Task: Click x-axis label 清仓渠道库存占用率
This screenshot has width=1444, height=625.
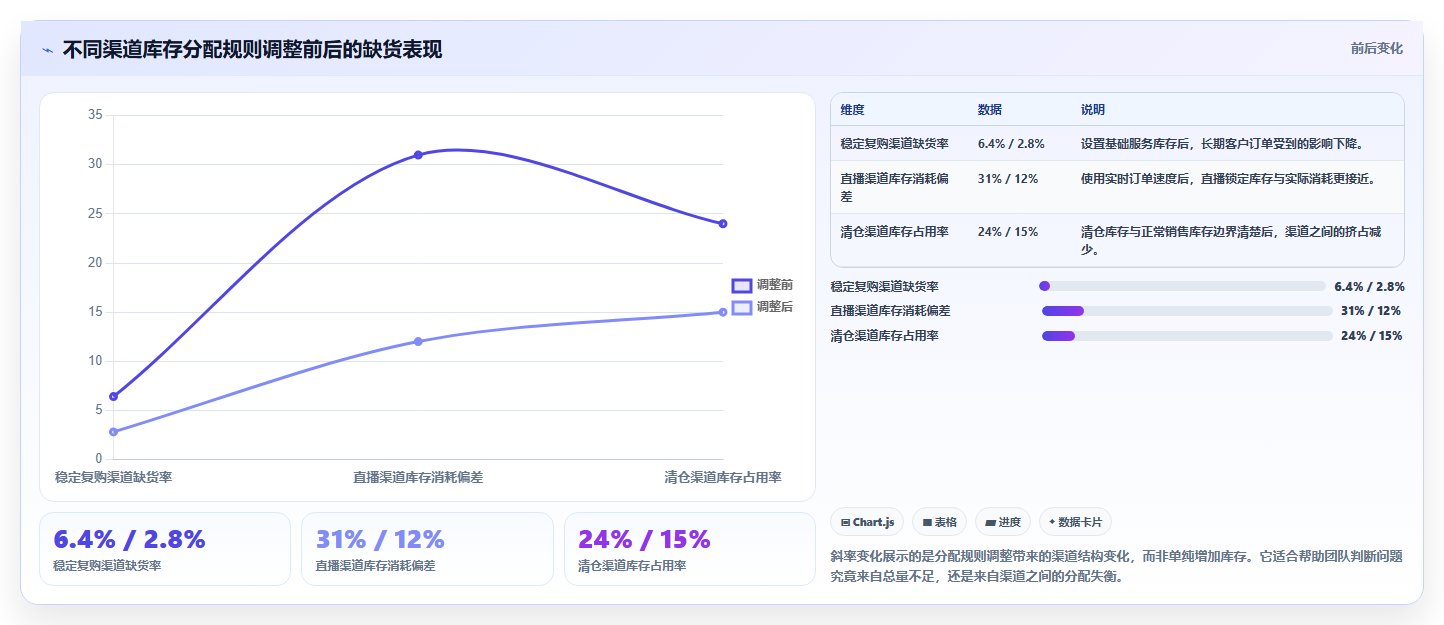Action: pyautogui.click(x=723, y=477)
